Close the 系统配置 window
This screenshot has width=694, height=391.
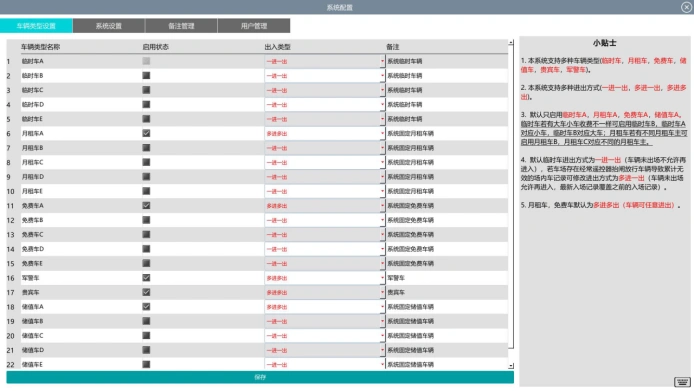pyautogui.click(x=686, y=7)
